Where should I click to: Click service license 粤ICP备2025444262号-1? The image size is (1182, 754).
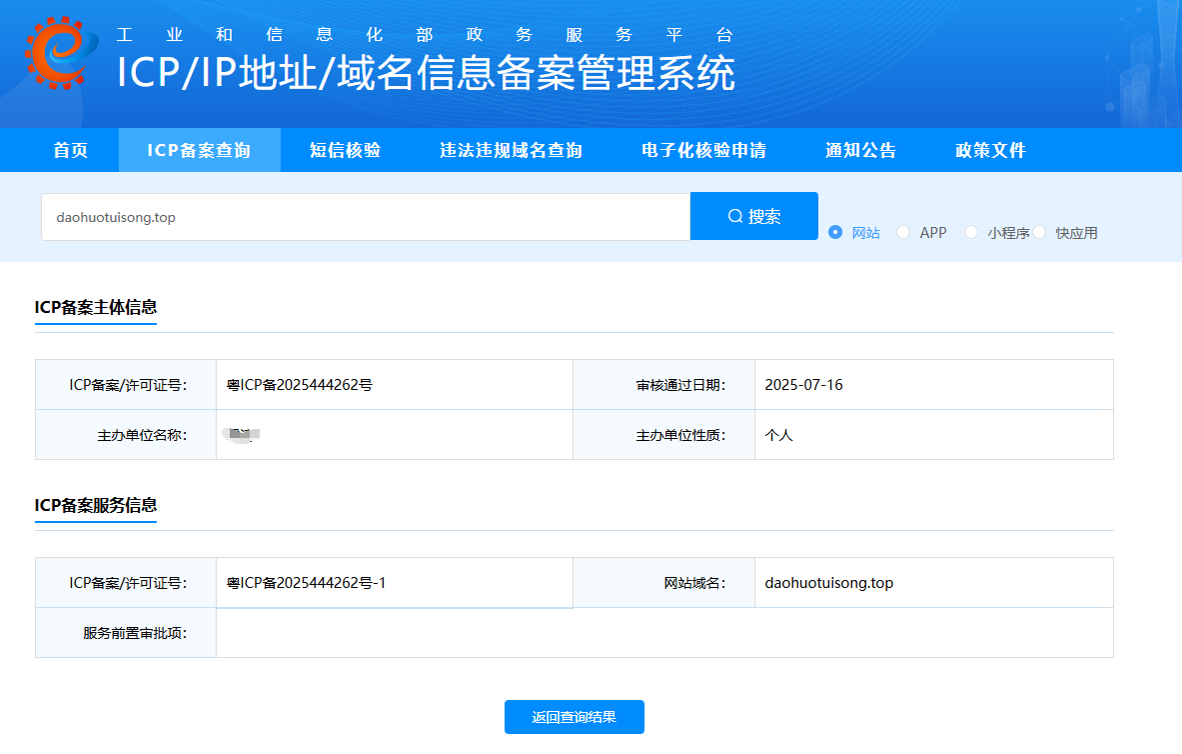tap(306, 583)
